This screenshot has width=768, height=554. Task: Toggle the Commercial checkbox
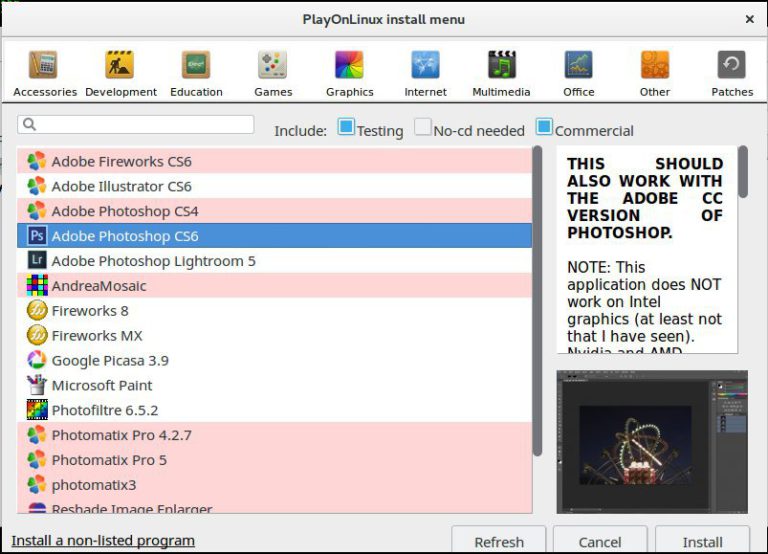(544, 126)
